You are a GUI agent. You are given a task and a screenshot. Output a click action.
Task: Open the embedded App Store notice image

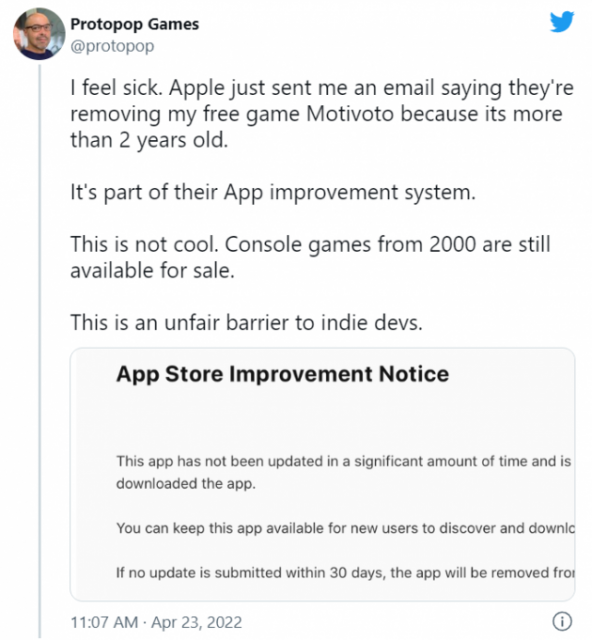[x=323, y=474]
